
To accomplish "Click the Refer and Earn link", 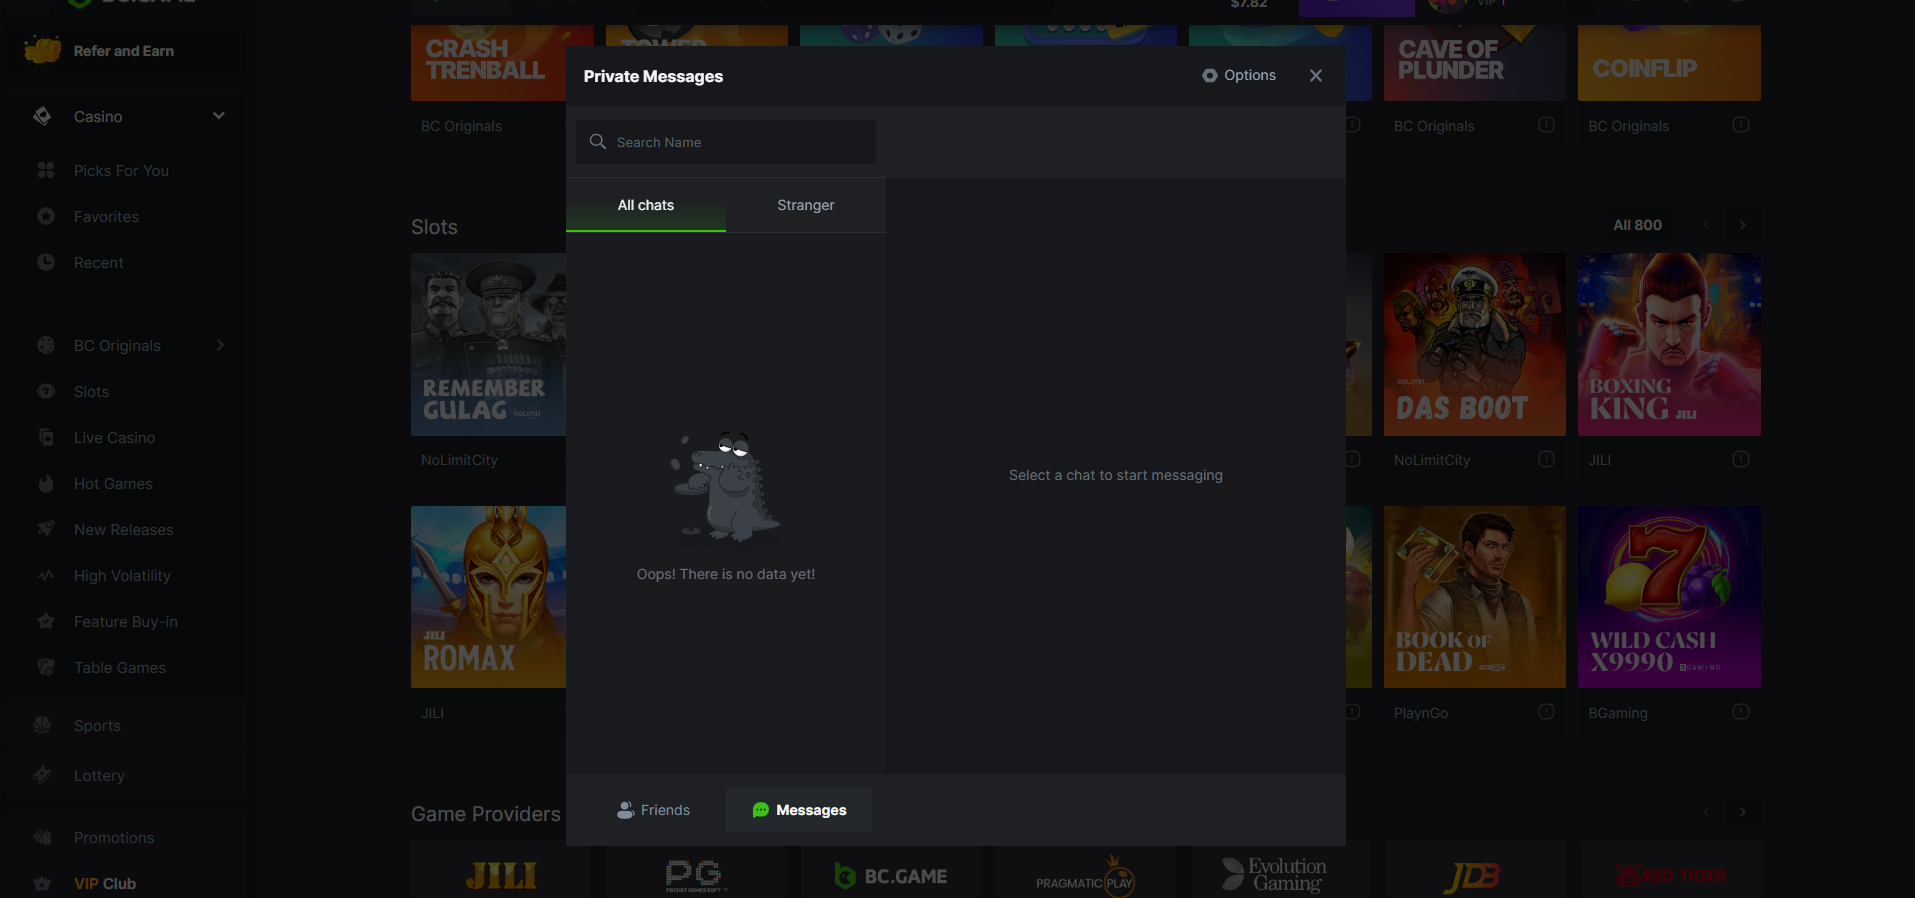I will (x=124, y=51).
